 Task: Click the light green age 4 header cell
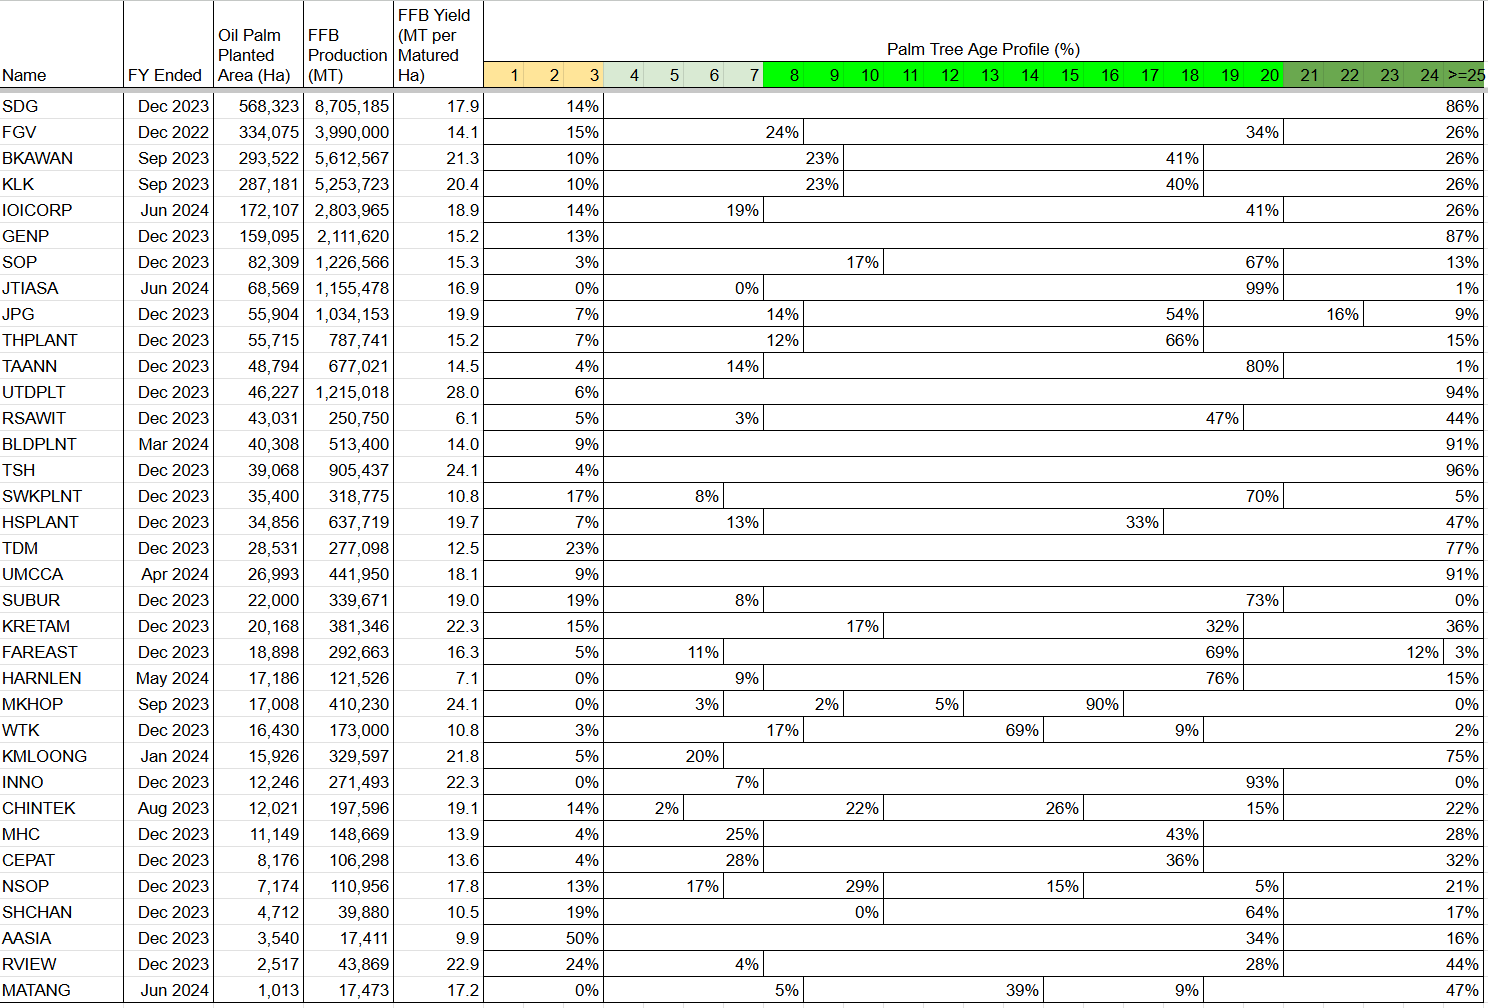click(x=624, y=75)
